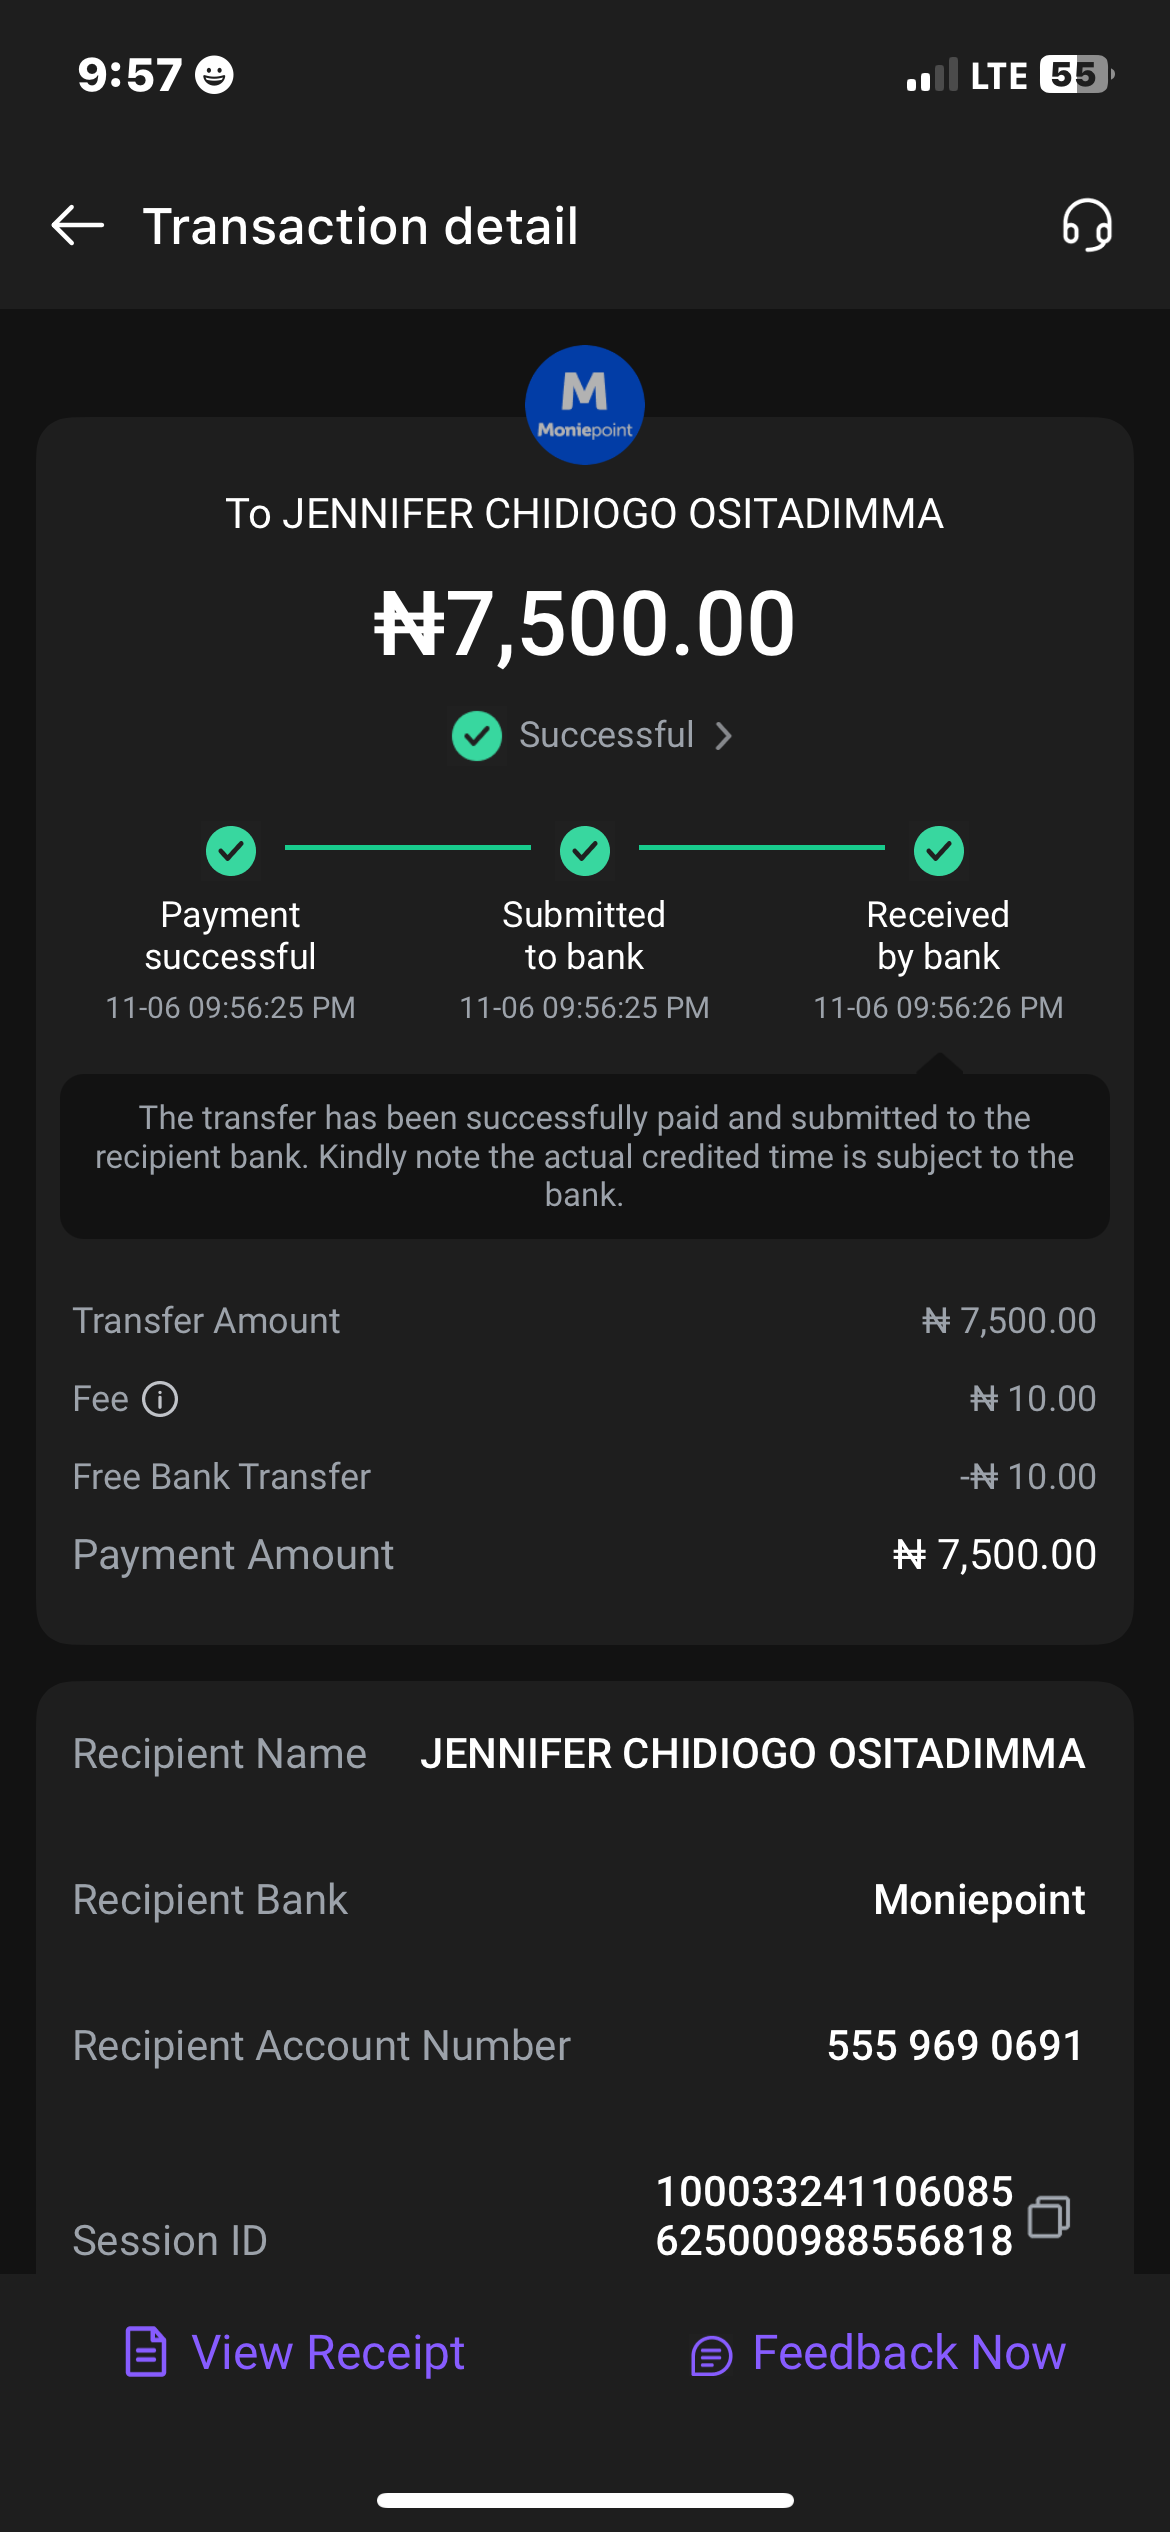Open View Receipt

(x=328, y=2352)
